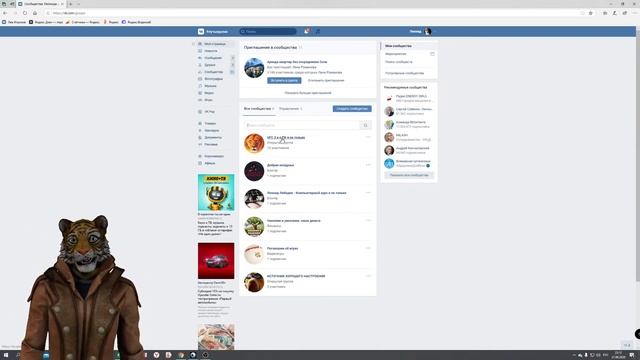Click the Музыка icon in the left menu
640x360 pixels.
pos(200,86)
